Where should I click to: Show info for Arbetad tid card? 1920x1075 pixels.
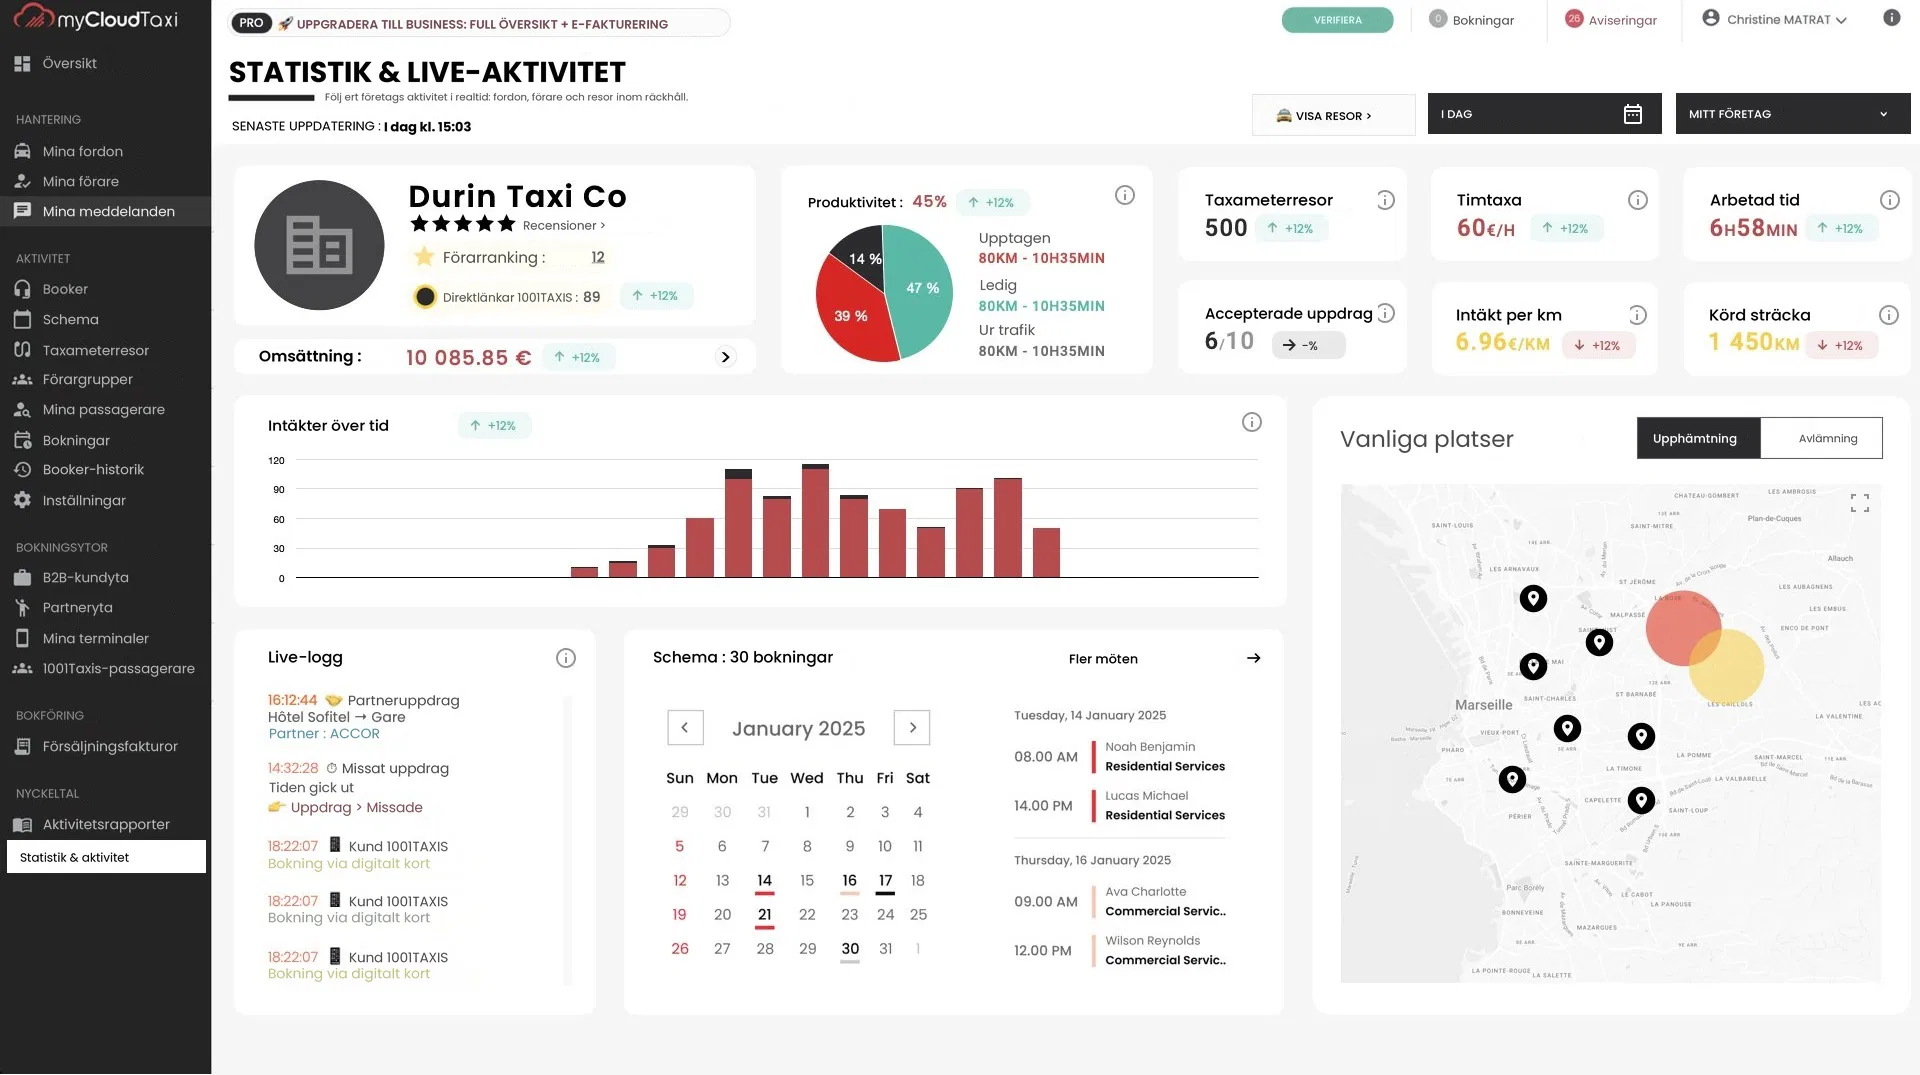1890,200
